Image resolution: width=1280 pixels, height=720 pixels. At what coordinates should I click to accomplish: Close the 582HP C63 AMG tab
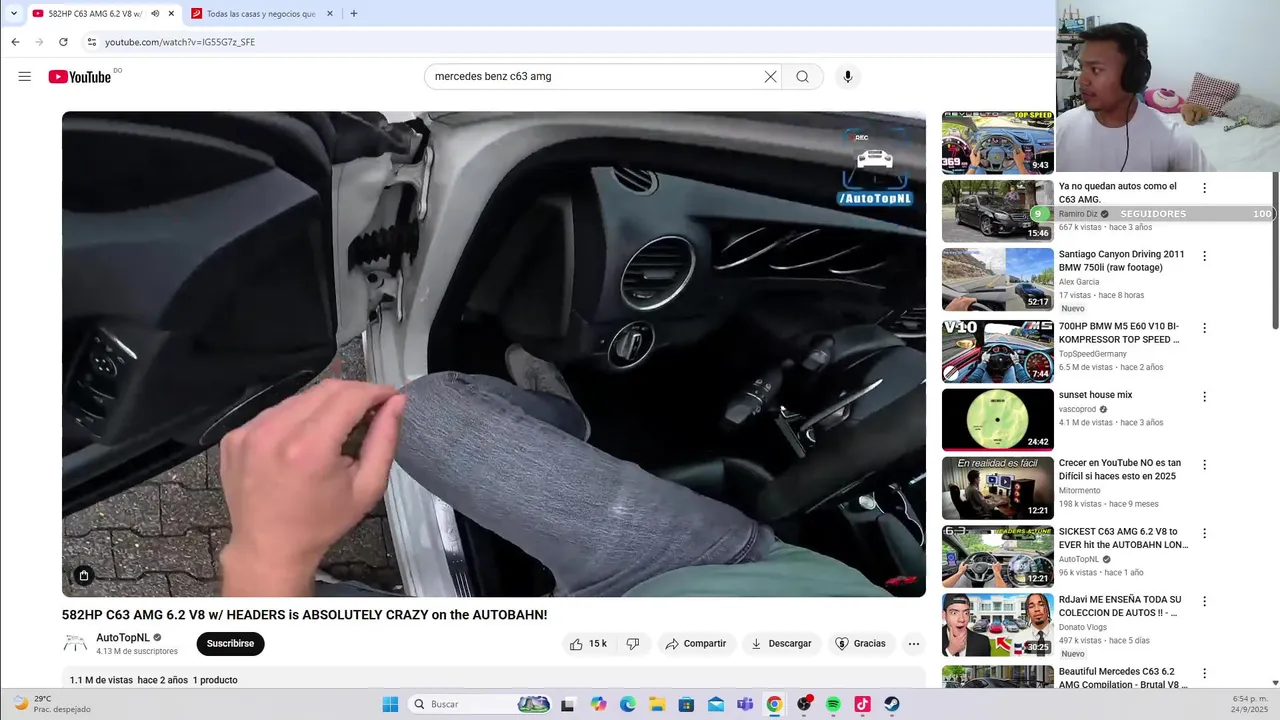click(x=171, y=14)
